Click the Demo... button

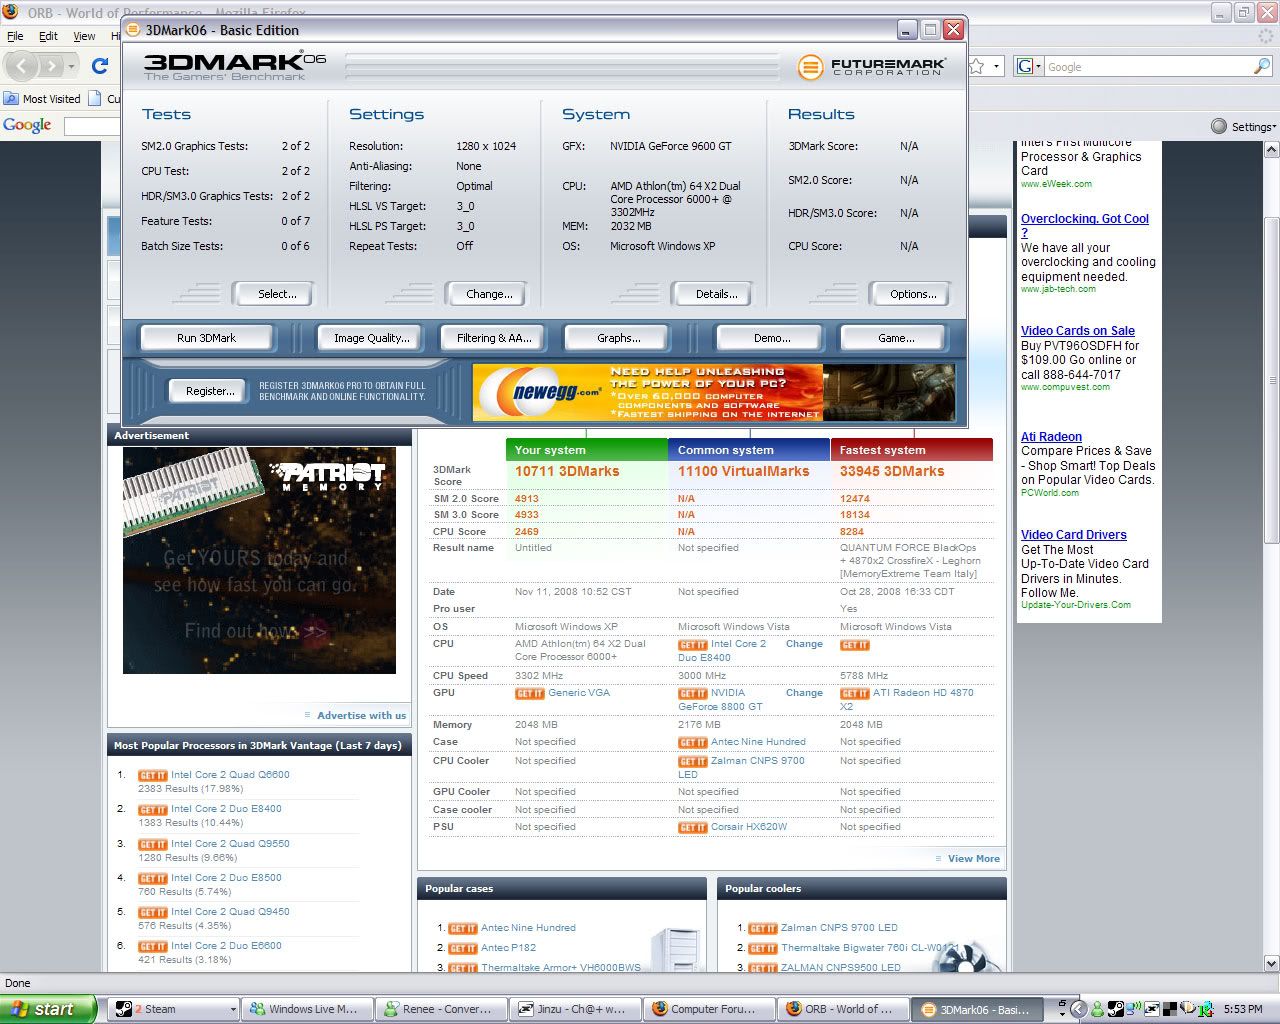pyautogui.click(x=771, y=338)
